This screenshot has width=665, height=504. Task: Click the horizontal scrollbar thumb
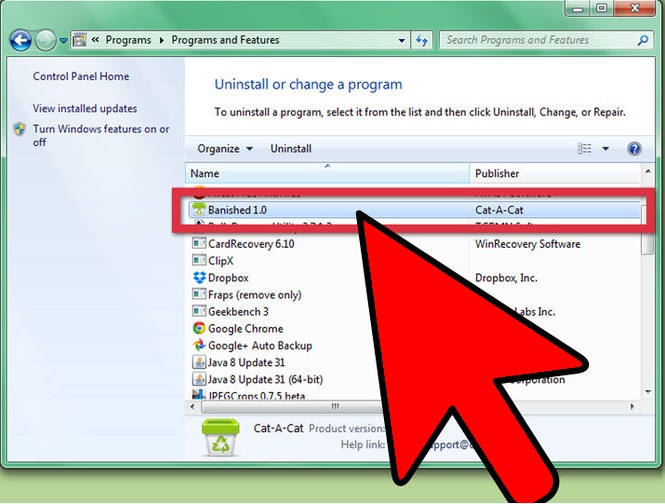point(293,407)
